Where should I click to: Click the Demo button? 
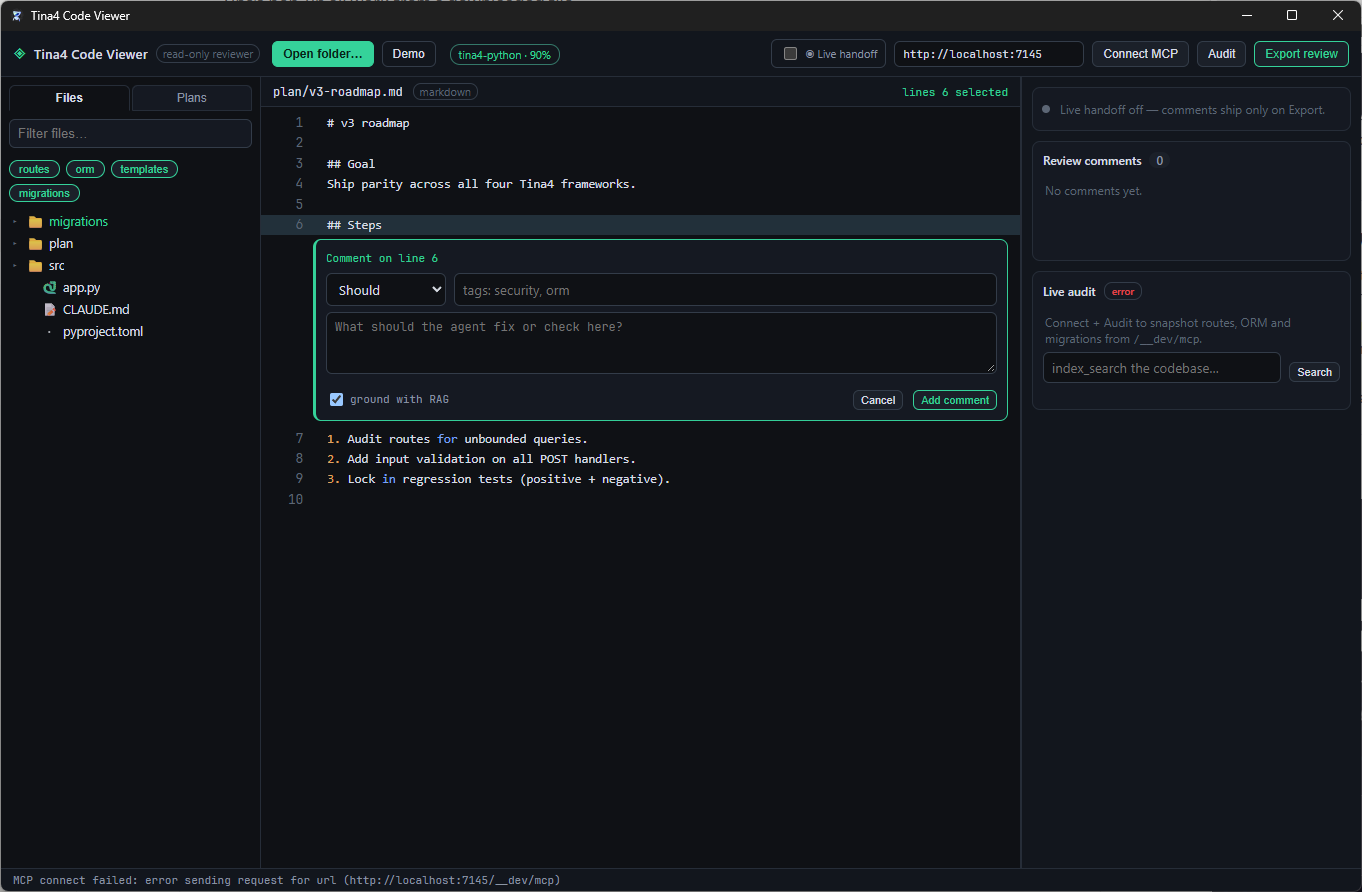click(x=408, y=54)
